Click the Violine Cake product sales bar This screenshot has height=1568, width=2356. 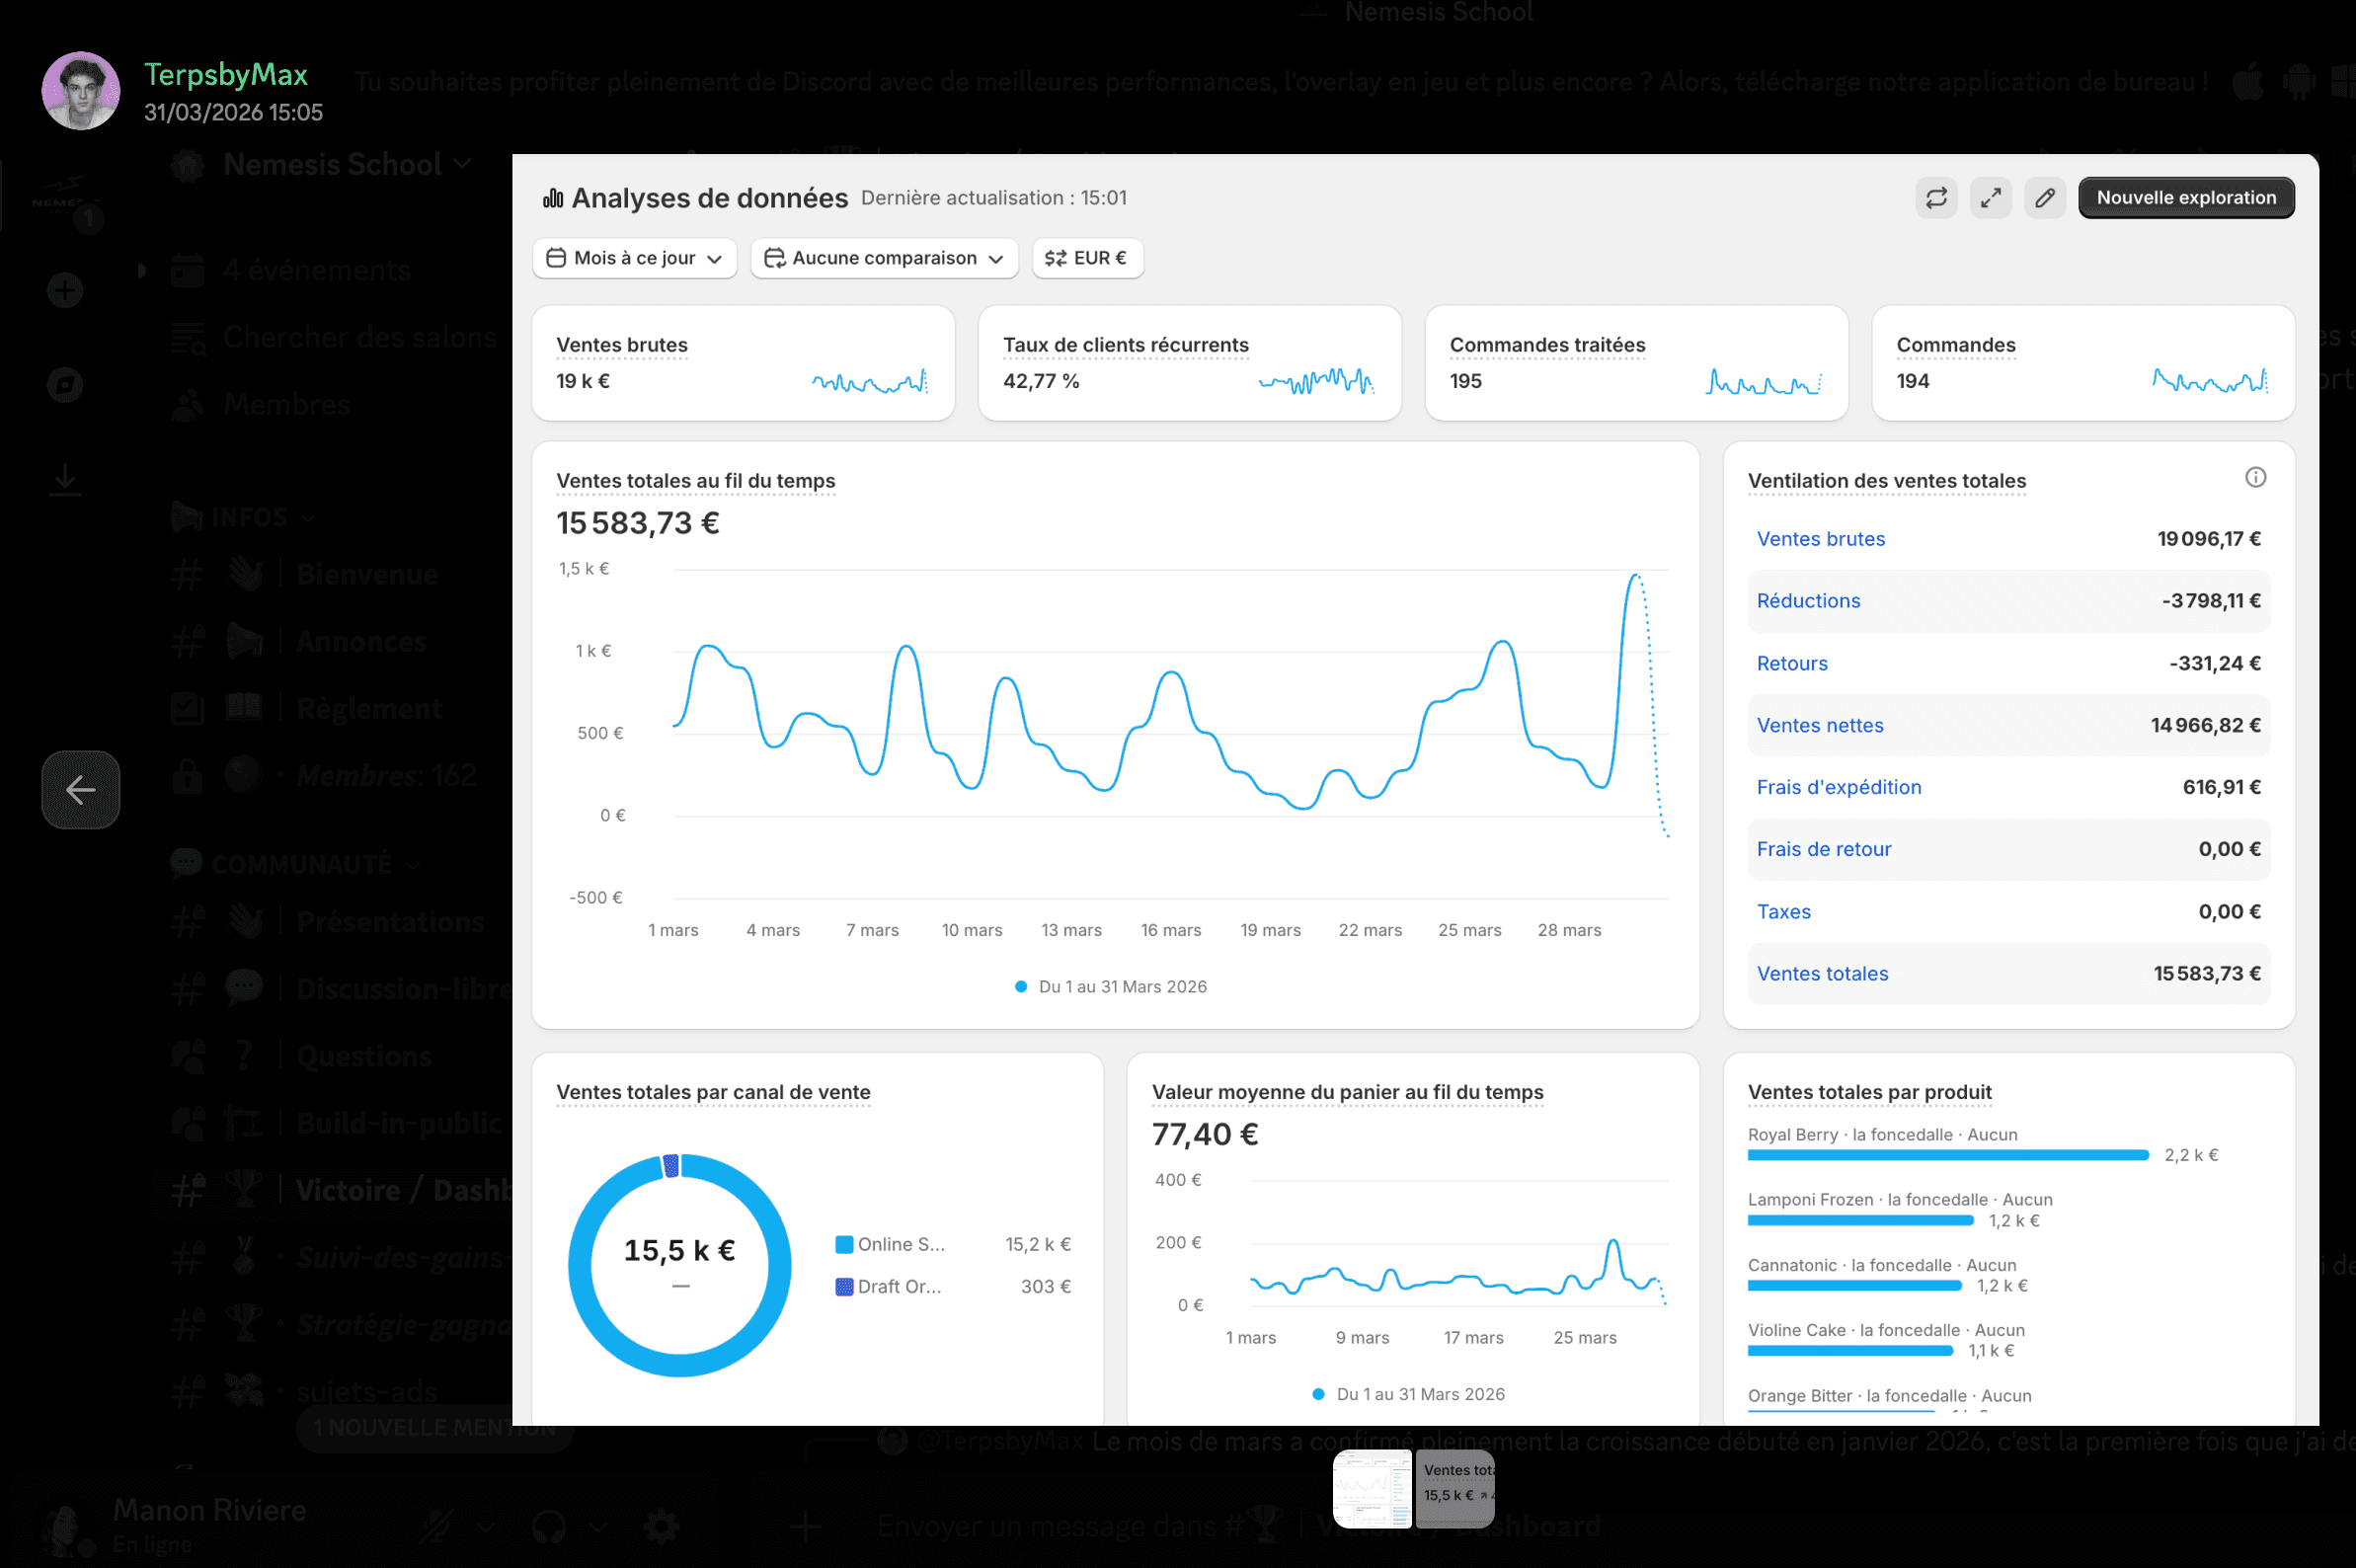pyautogui.click(x=1850, y=1351)
